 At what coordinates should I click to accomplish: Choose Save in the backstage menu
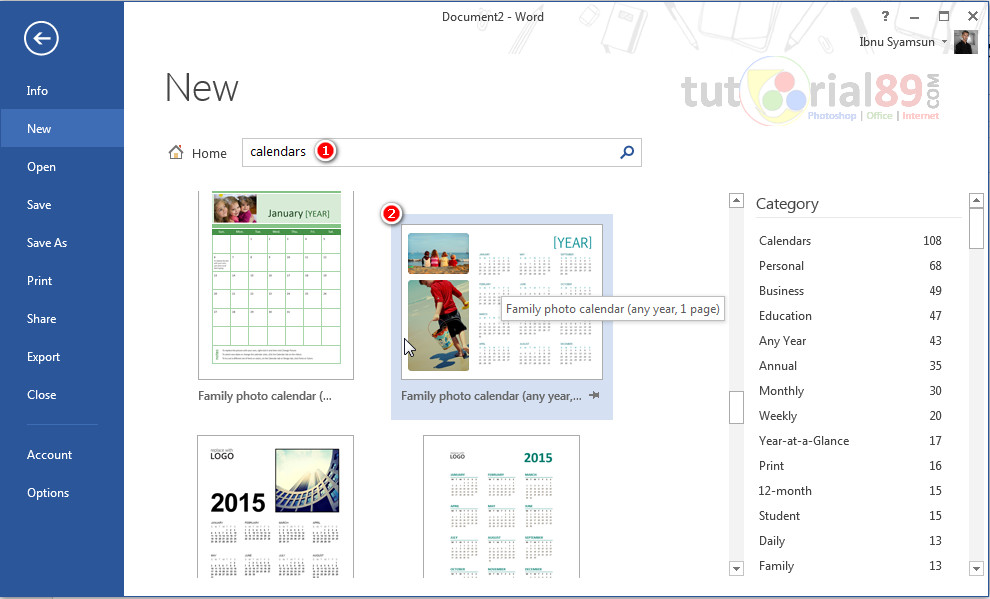click(x=39, y=205)
